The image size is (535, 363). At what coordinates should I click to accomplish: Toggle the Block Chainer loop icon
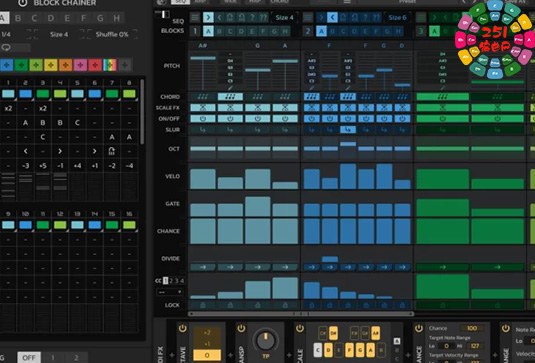coord(6,47)
